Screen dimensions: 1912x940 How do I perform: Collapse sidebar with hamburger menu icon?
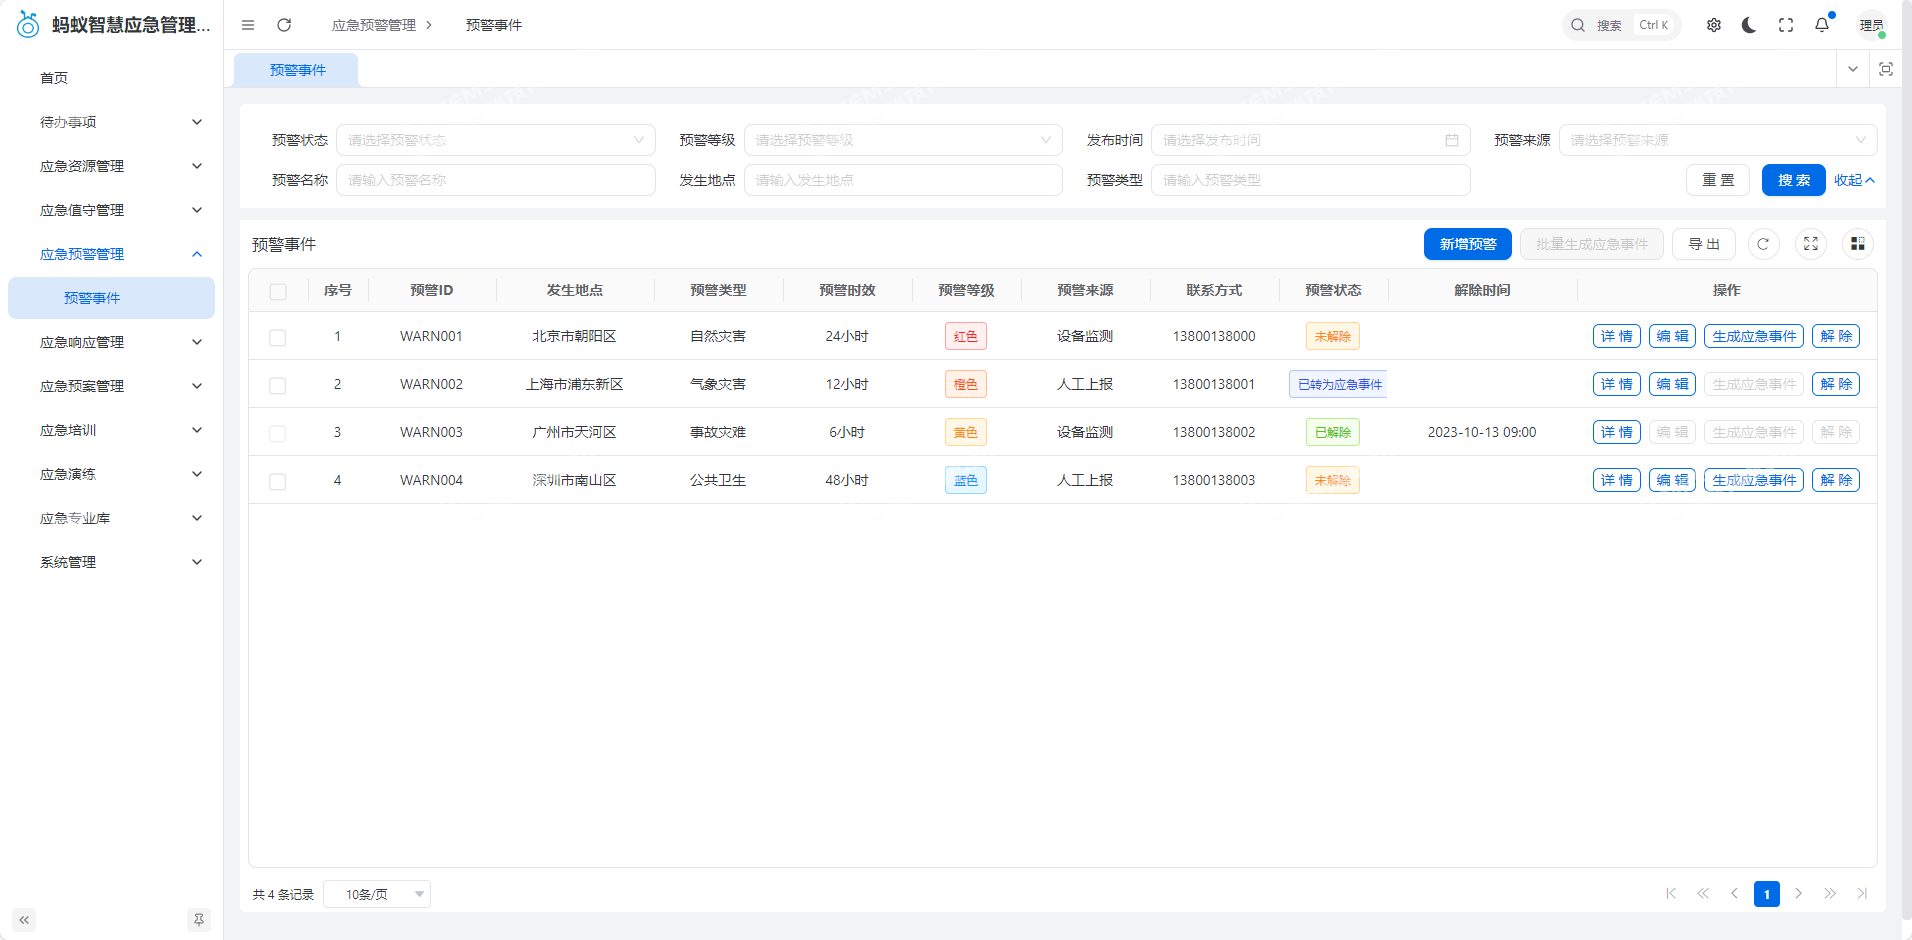coord(248,25)
